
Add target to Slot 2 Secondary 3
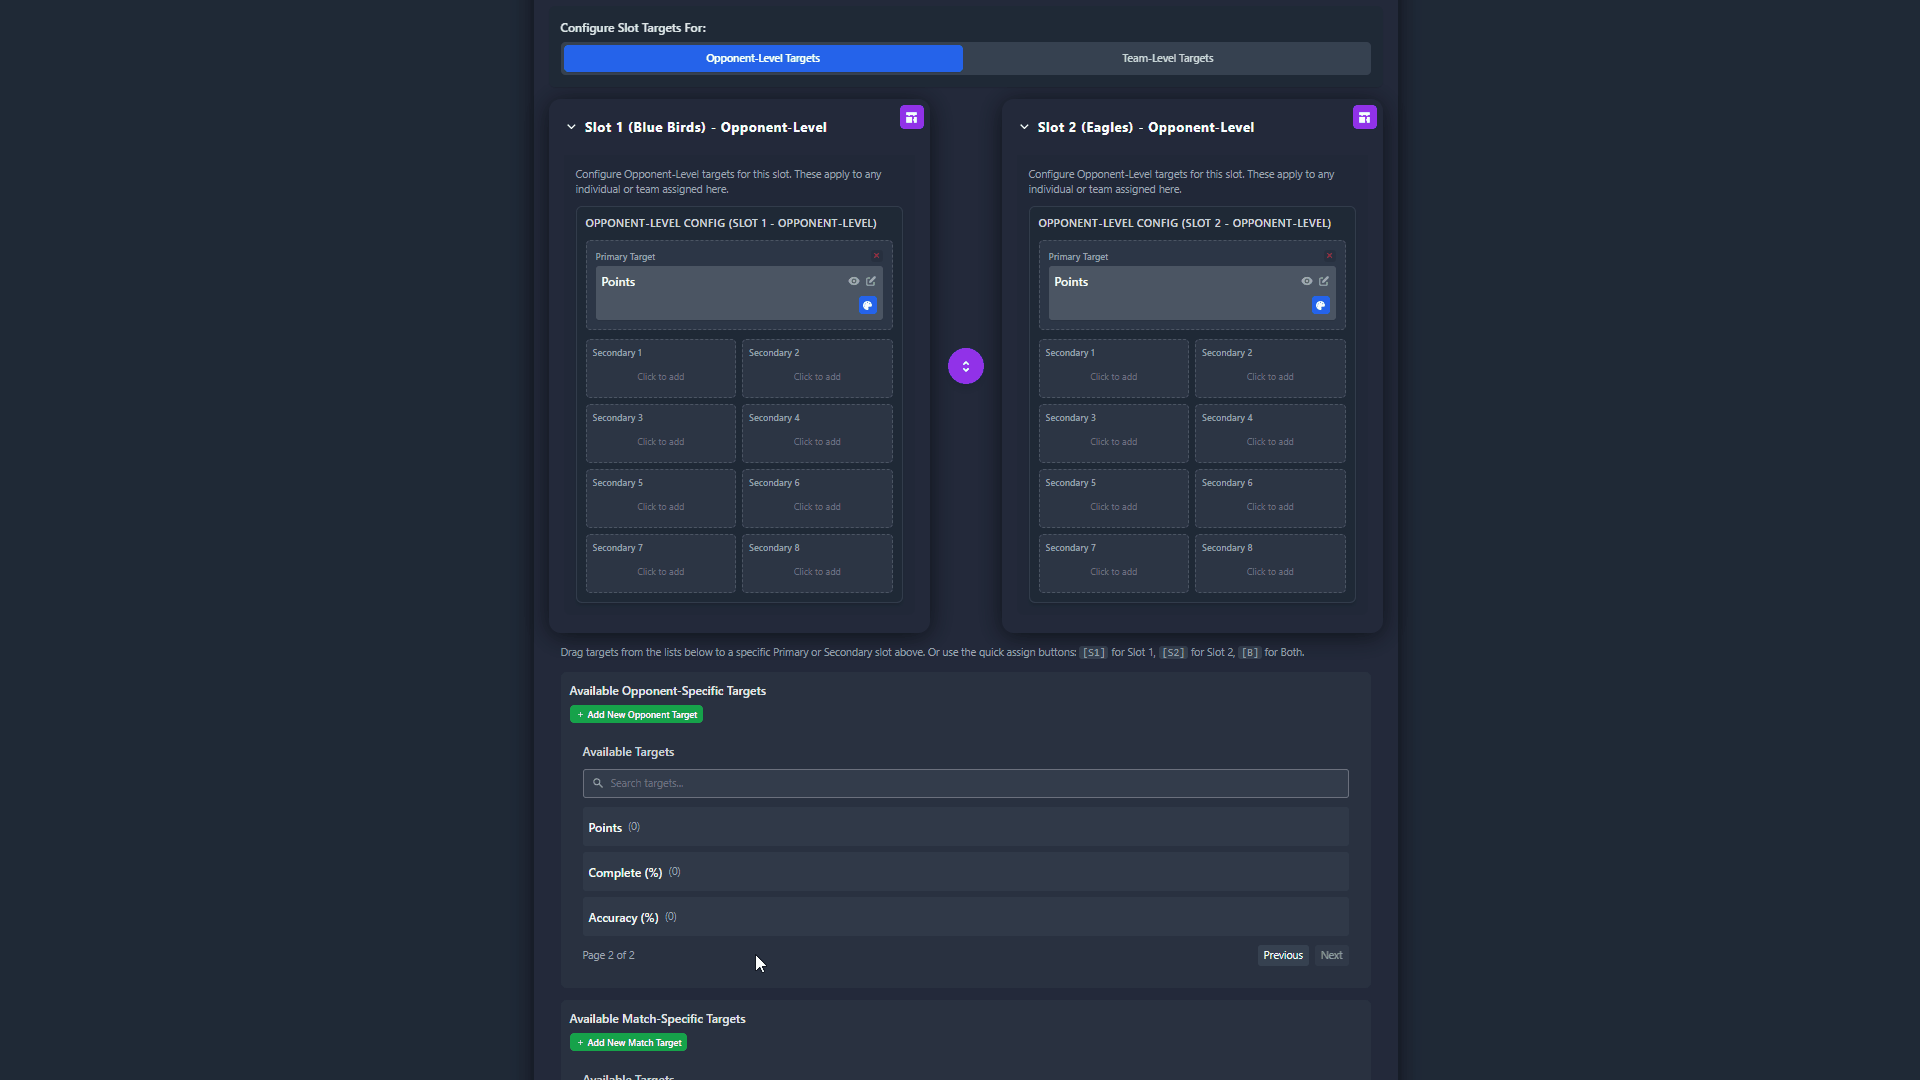[1114, 434]
